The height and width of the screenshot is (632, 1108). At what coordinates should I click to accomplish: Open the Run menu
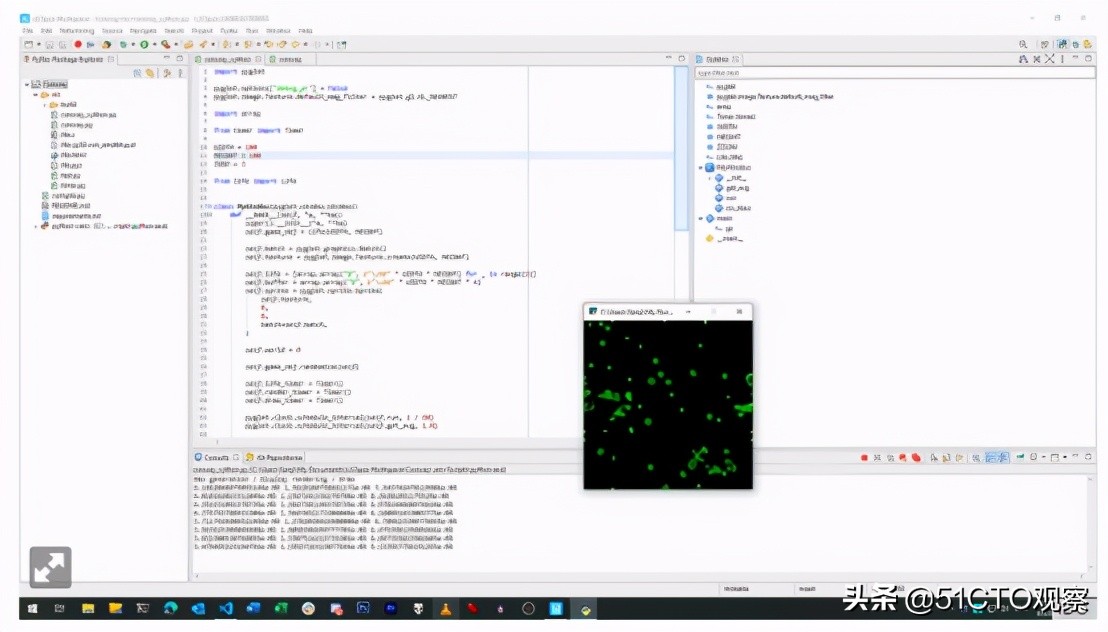click(252, 31)
